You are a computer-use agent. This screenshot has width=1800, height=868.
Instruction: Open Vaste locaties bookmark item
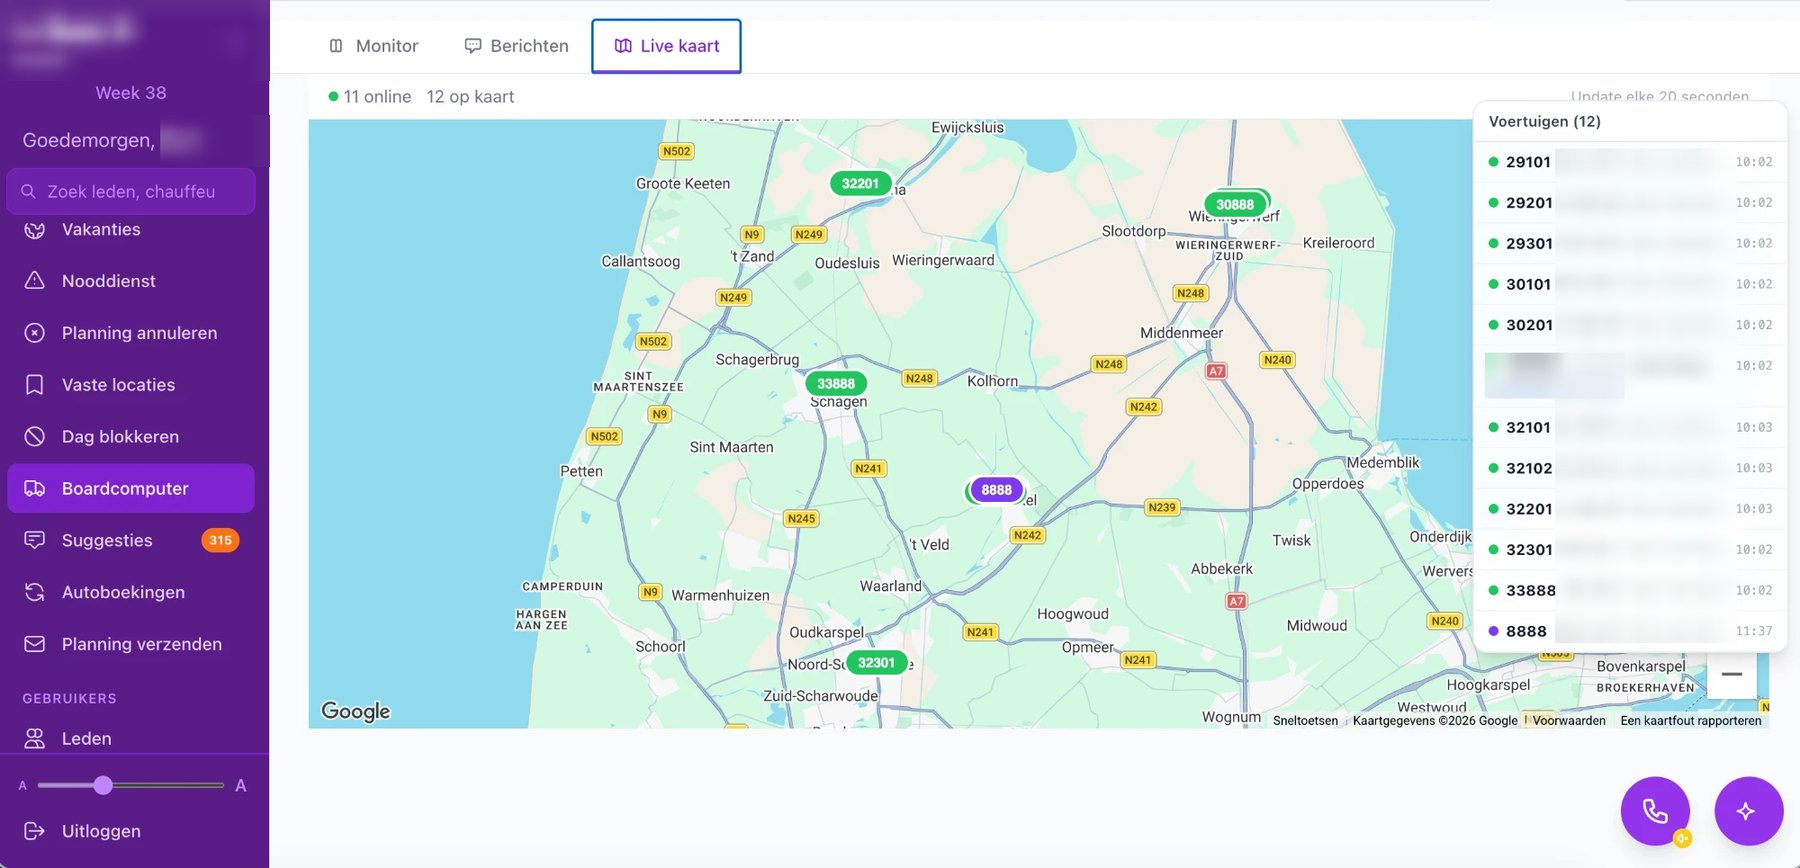(130, 385)
